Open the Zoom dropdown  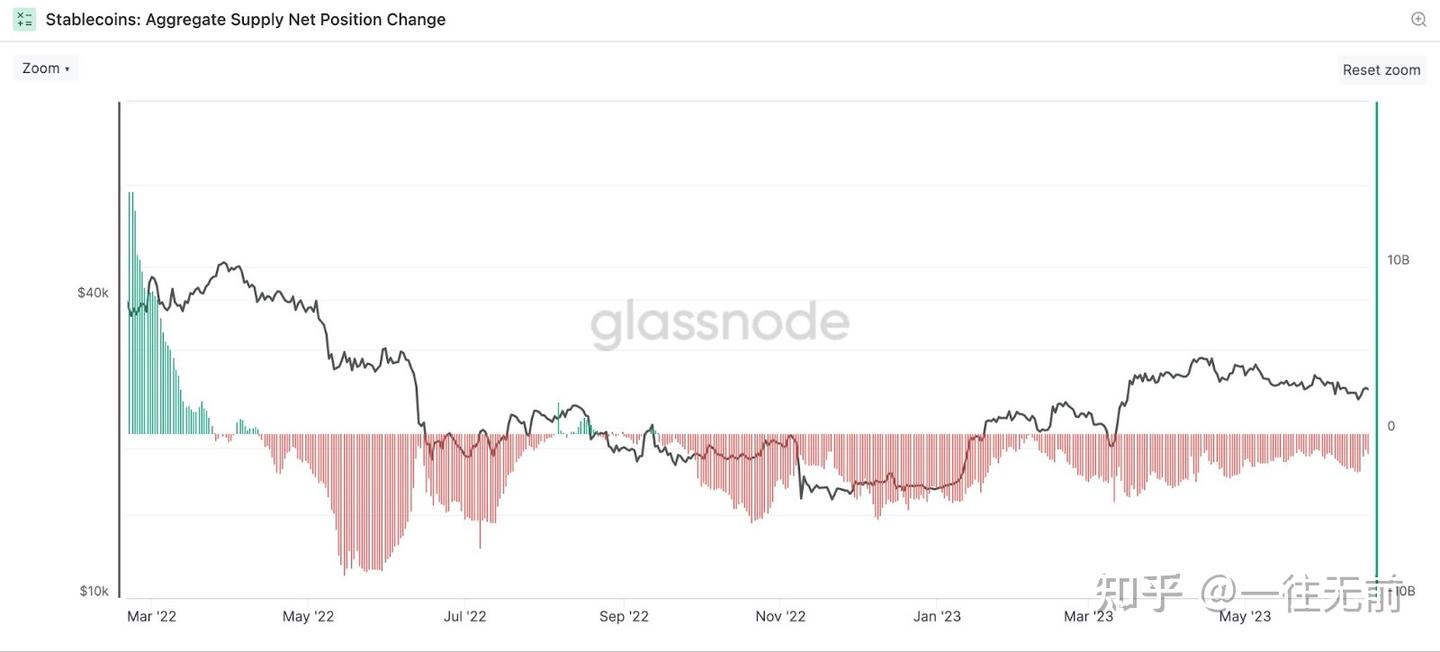[x=46, y=69]
